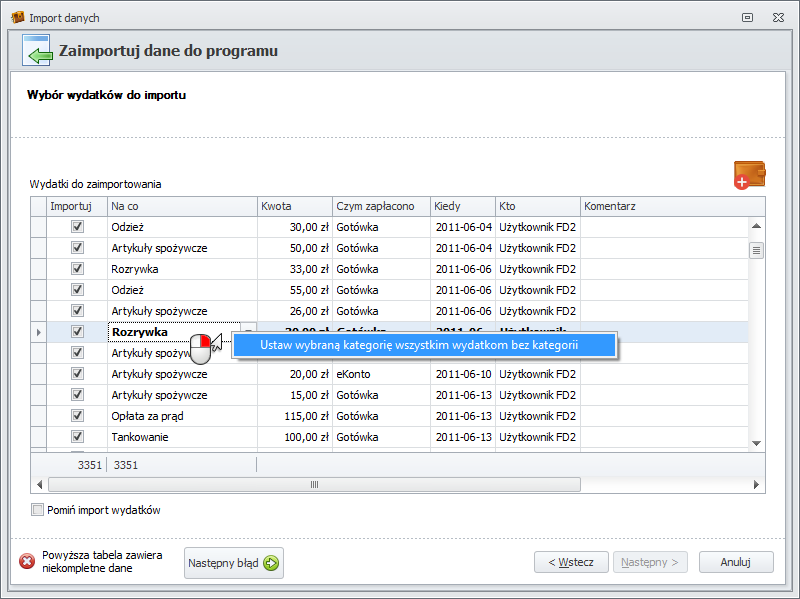Click the horizontal scrollbar thumb under table
The image size is (800, 599).
coord(314,484)
